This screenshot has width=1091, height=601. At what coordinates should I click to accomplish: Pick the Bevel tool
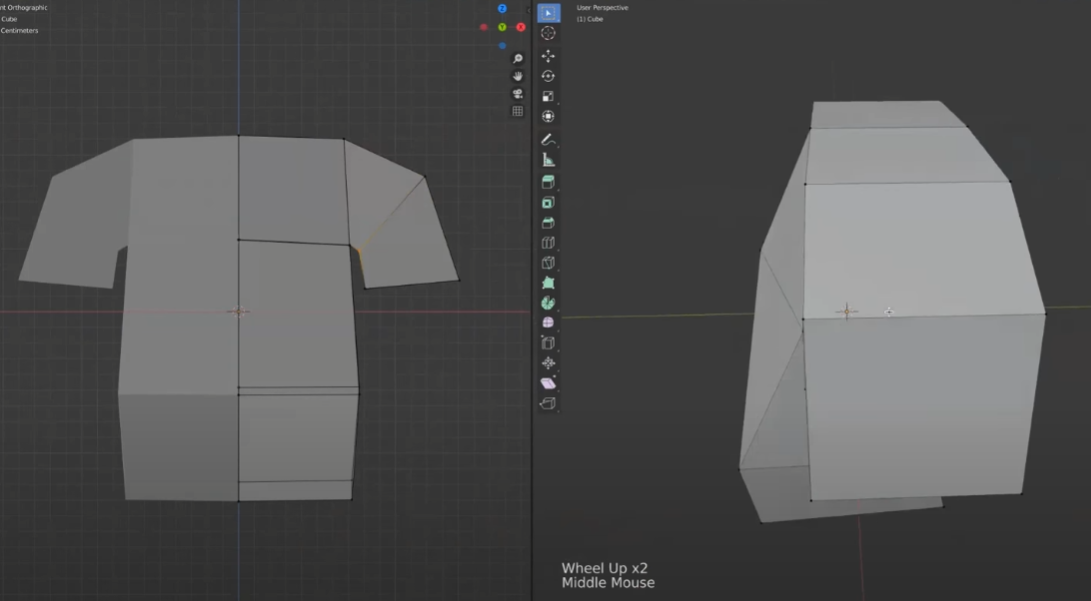[x=548, y=223]
